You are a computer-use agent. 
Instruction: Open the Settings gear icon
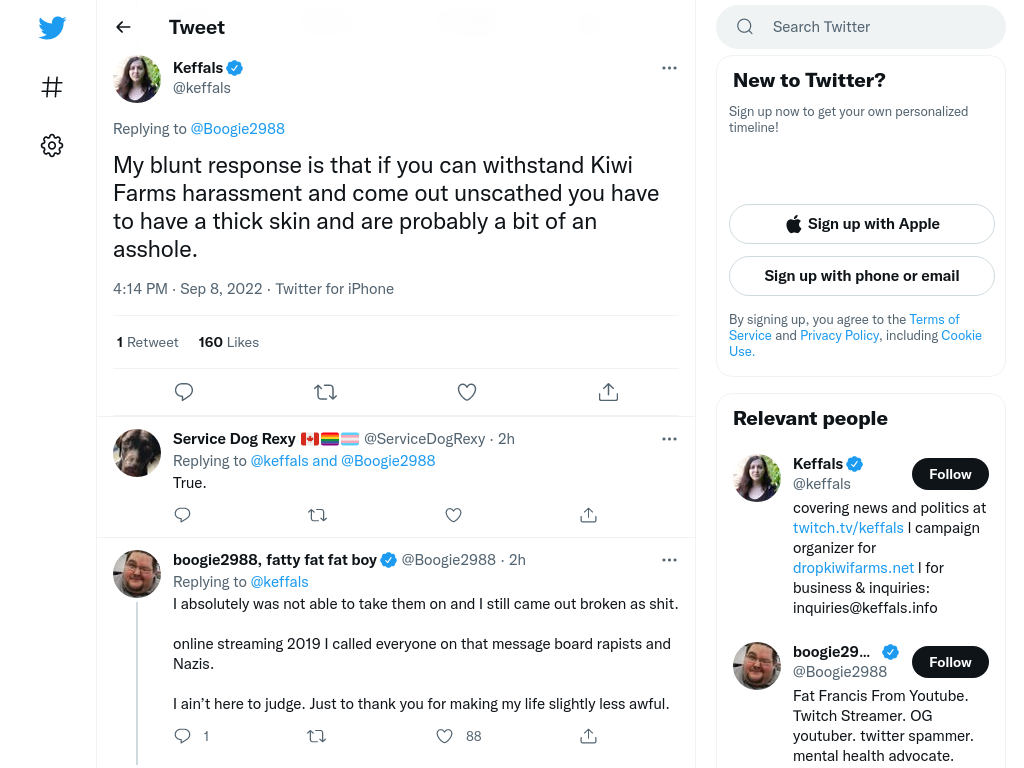pos(52,145)
